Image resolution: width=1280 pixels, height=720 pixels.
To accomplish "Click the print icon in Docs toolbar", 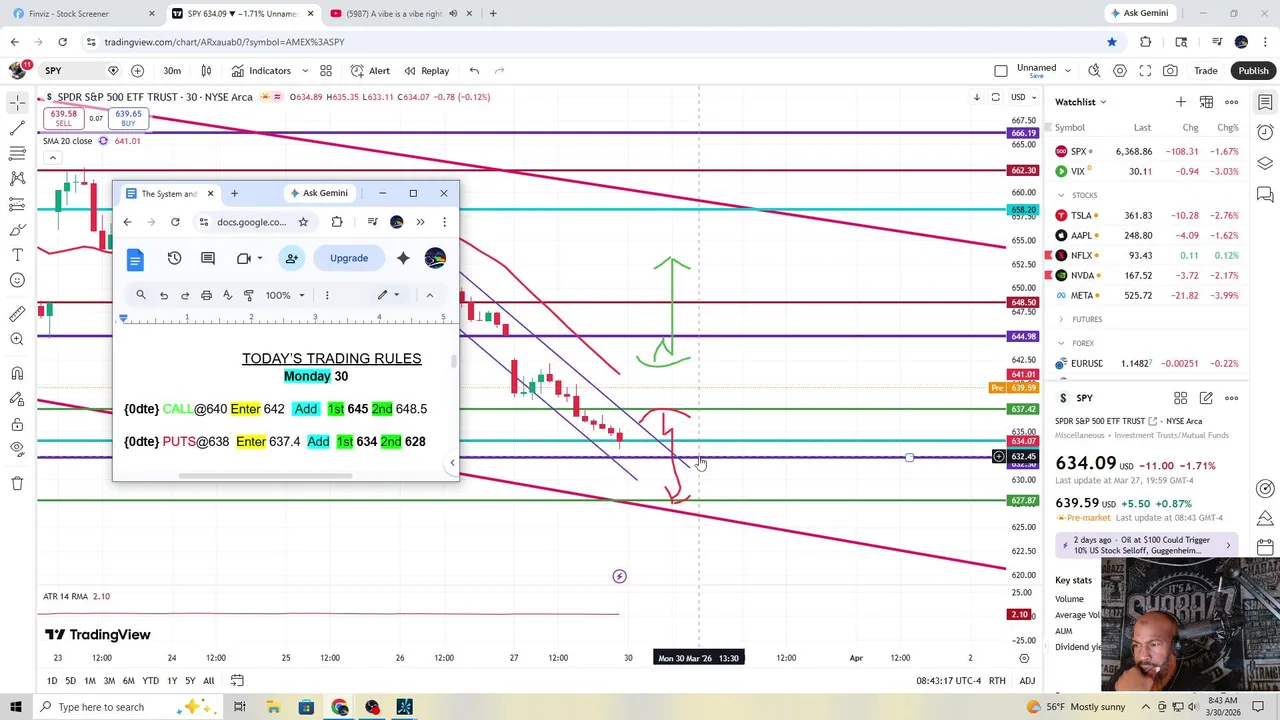I will pyautogui.click(x=206, y=295).
